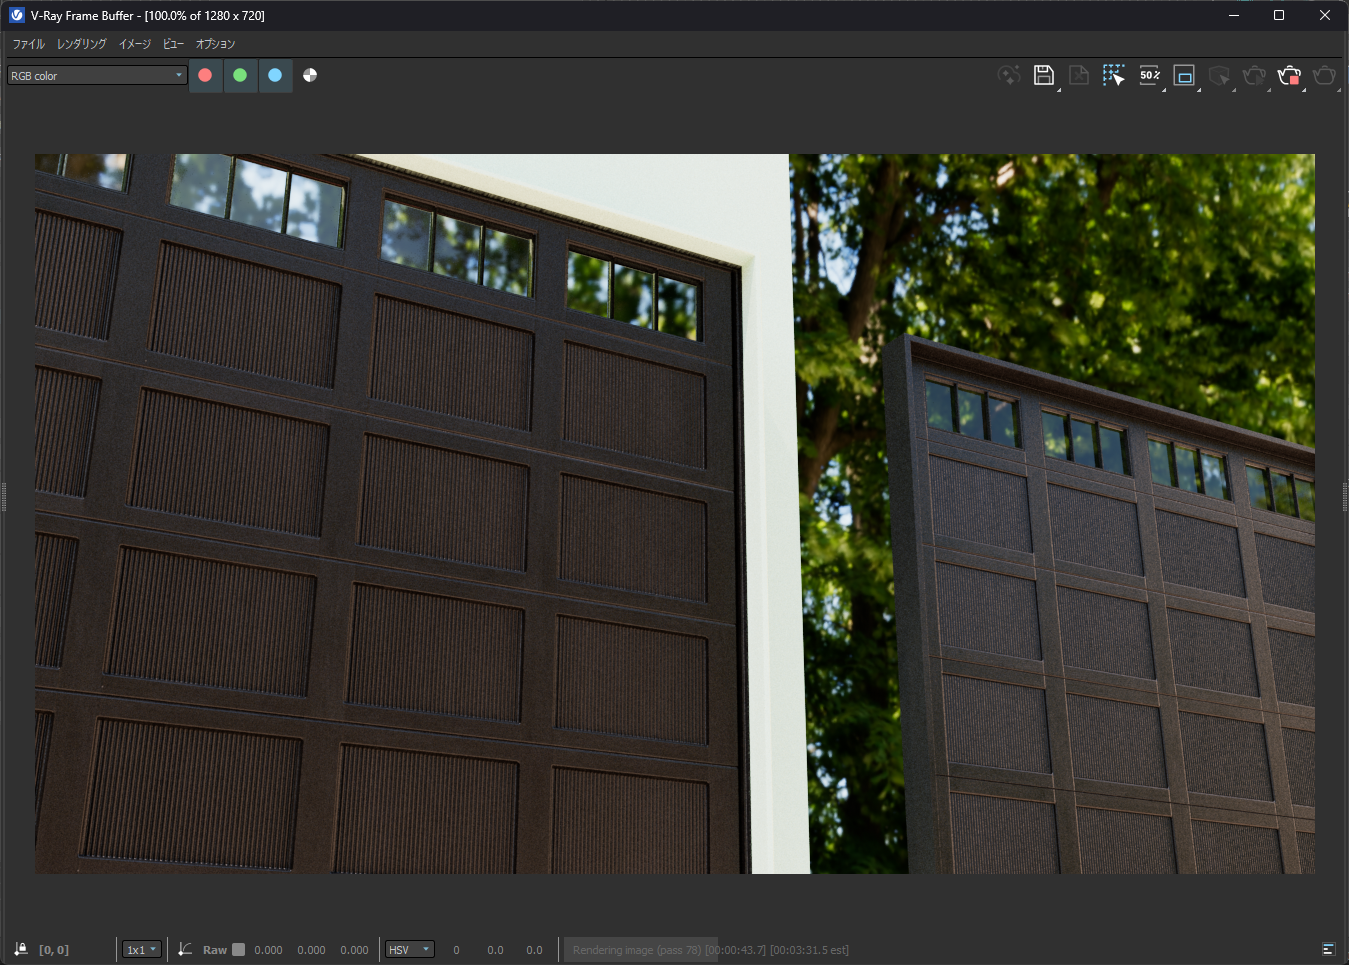Click the rightmost teapot render icon
Screen dimensions: 1349x965
coord(1324,75)
